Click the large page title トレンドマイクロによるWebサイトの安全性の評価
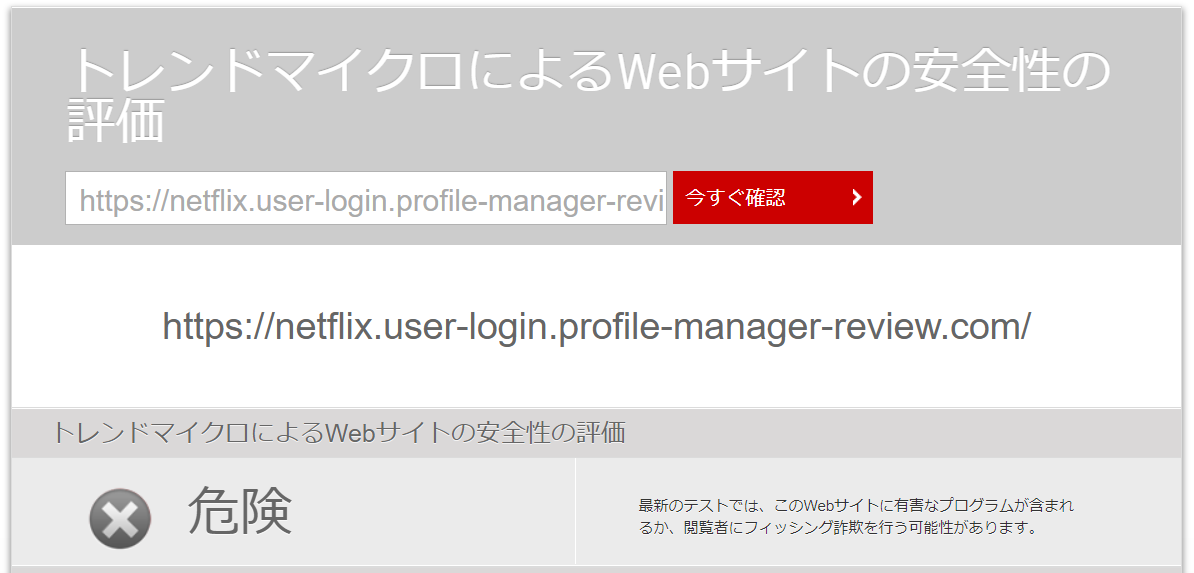 [x=588, y=96]
